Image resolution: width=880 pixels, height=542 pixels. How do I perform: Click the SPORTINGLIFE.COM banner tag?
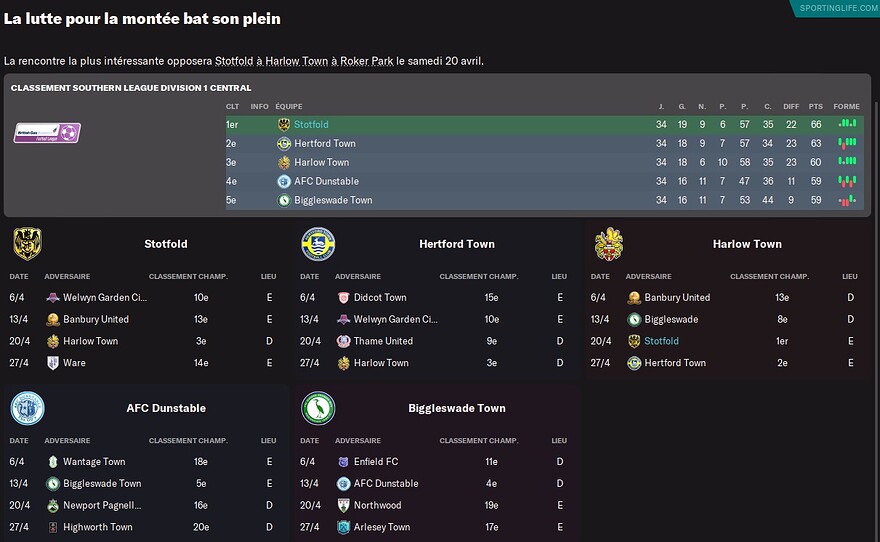point(836,8)
